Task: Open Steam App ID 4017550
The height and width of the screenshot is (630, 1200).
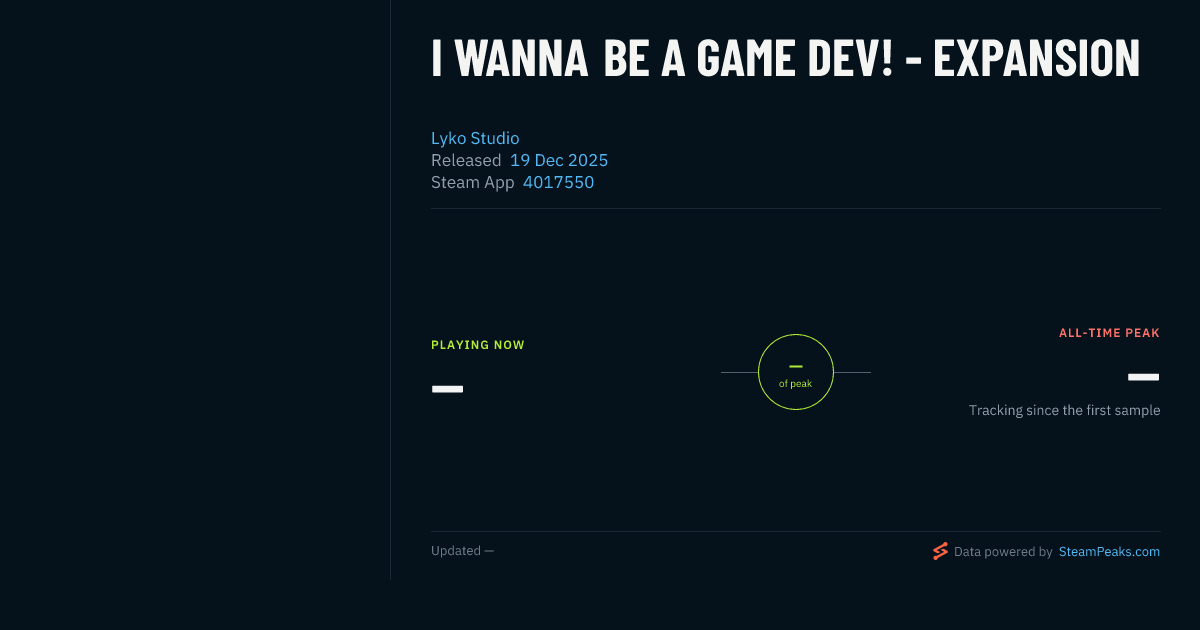Action: click(x=558, y=182)
